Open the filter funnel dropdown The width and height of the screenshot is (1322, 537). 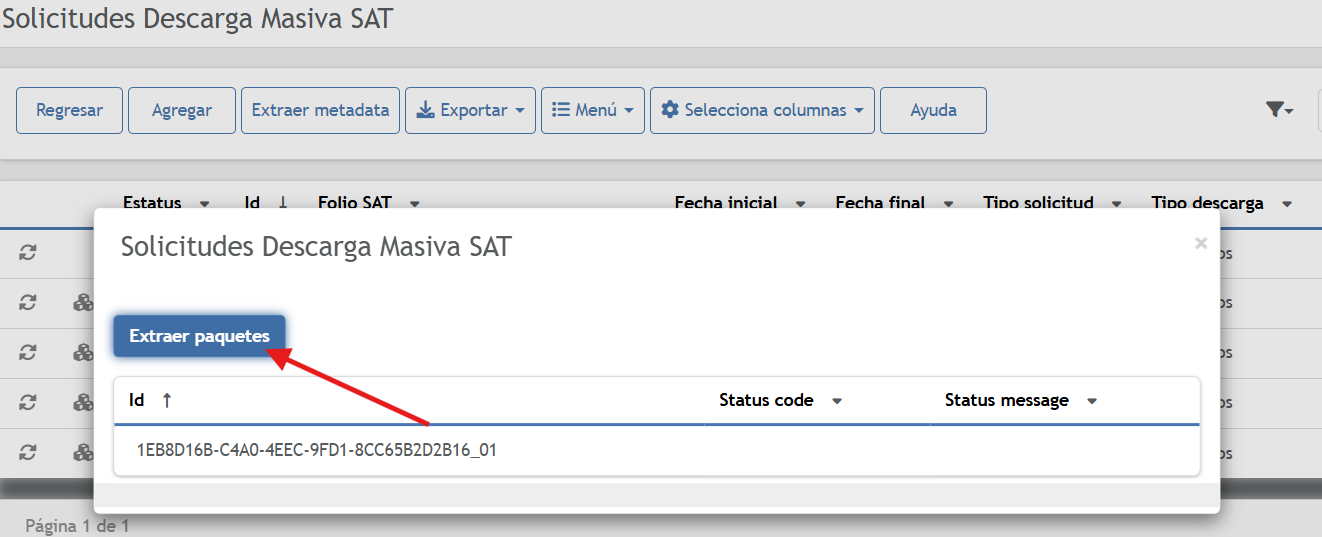[x=1279, y=110]
